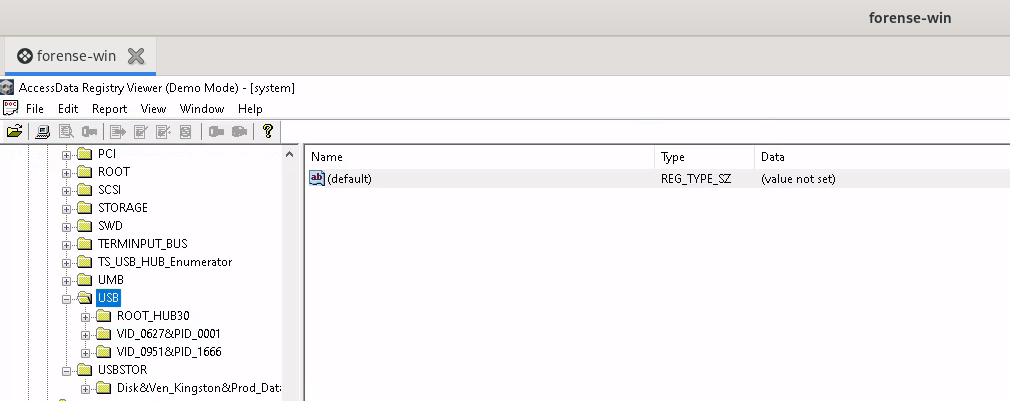Click the document with checkmark toolbar icon
The image size is (1010, 401).
pos(141,132)
